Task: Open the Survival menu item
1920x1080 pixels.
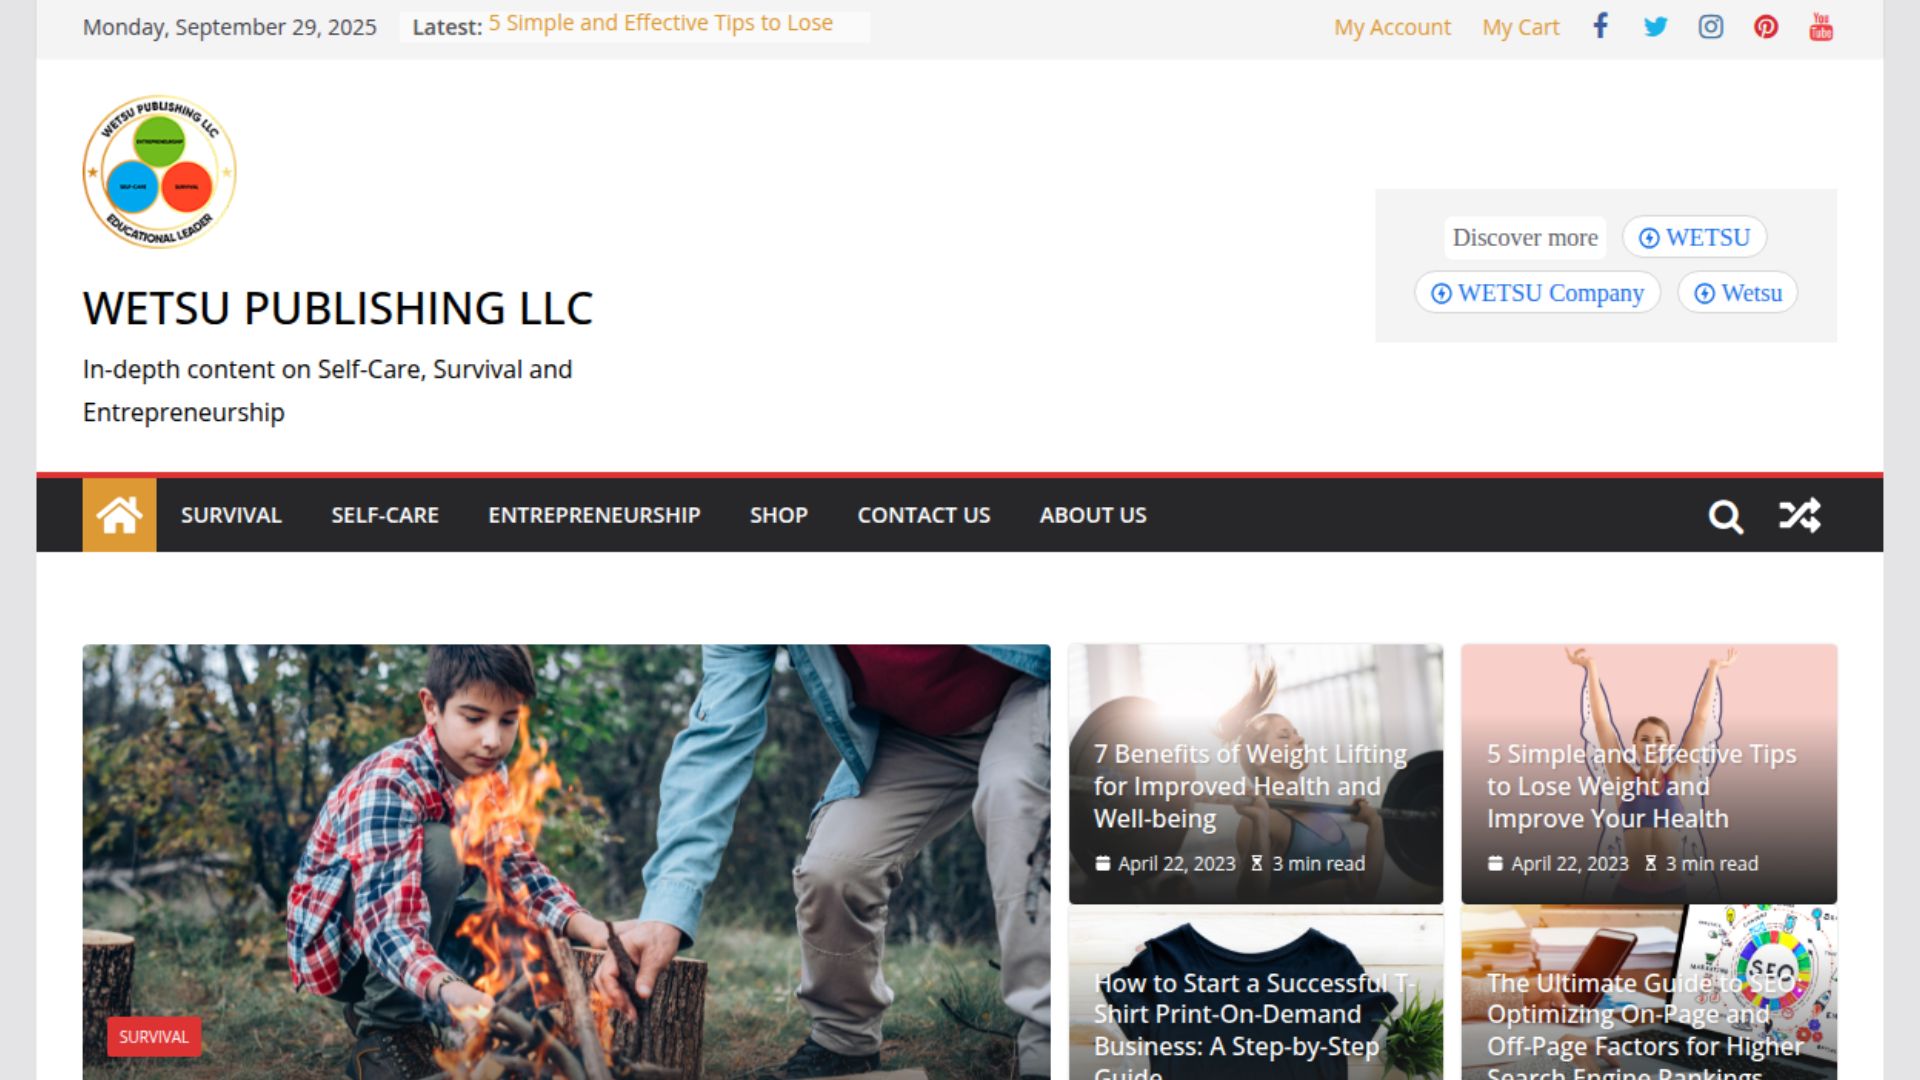Action: pyautogui.click(x=231, y=515)
